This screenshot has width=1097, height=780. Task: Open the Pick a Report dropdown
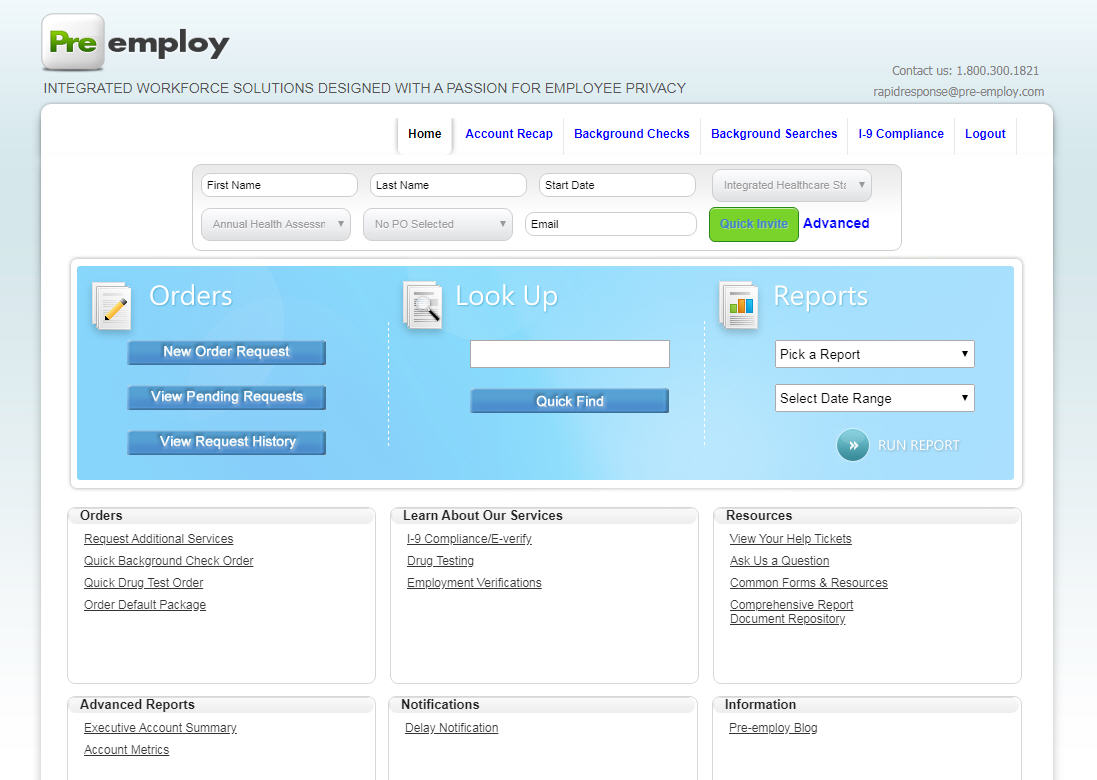point(874,354)
